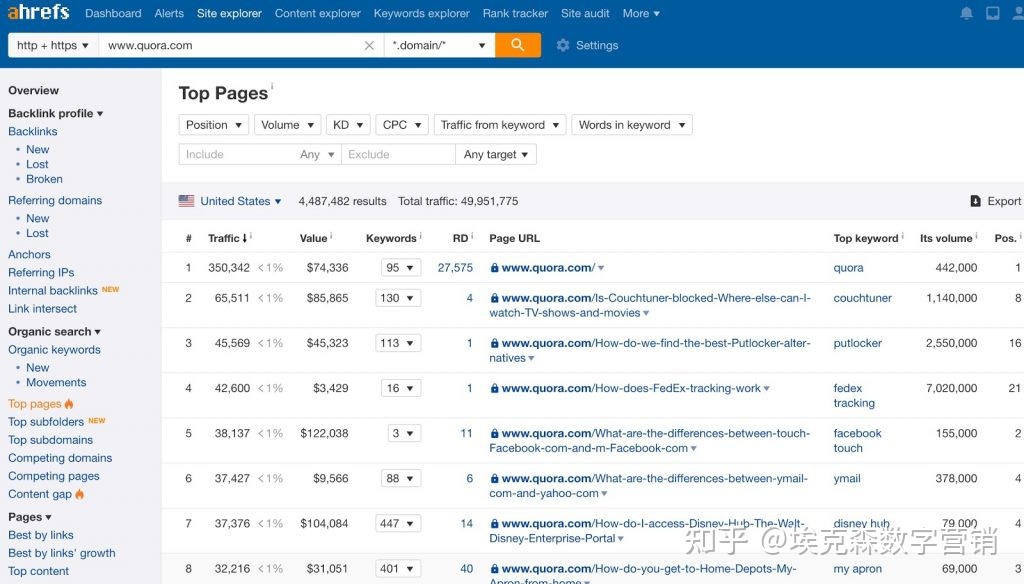Open the Dashboard menu item
This screenshot has width=1024, height=584.
click(113, 13)
